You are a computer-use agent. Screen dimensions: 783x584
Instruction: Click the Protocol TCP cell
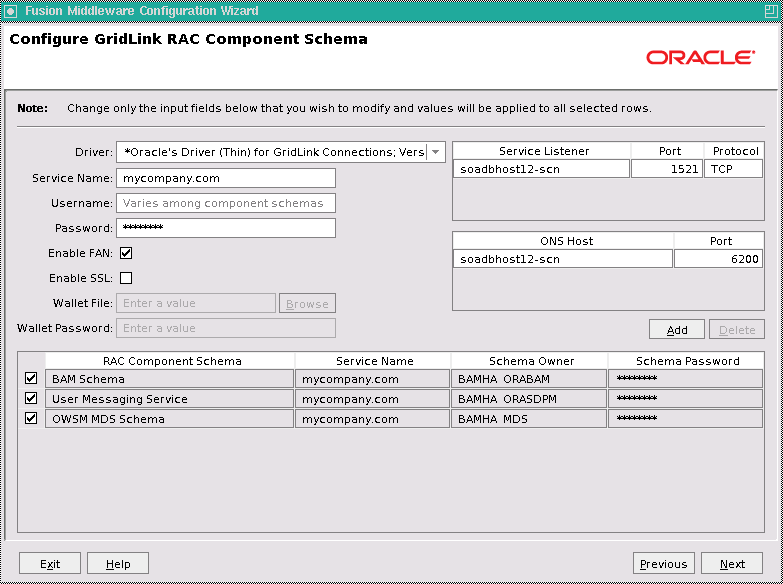[733, 169]
